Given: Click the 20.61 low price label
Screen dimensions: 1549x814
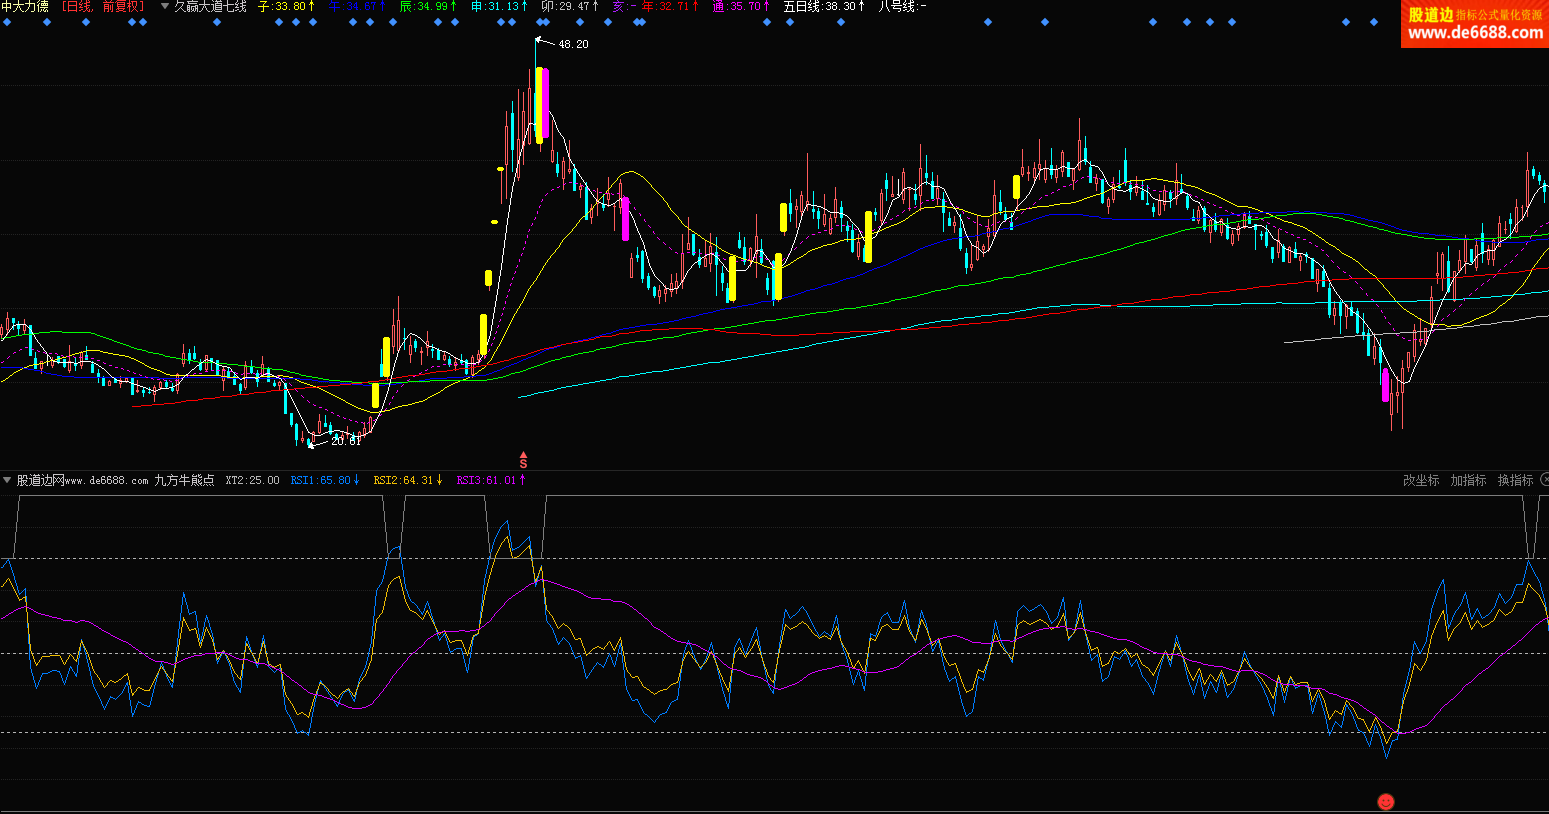Looking at the screenshot, I should (346, 440).
